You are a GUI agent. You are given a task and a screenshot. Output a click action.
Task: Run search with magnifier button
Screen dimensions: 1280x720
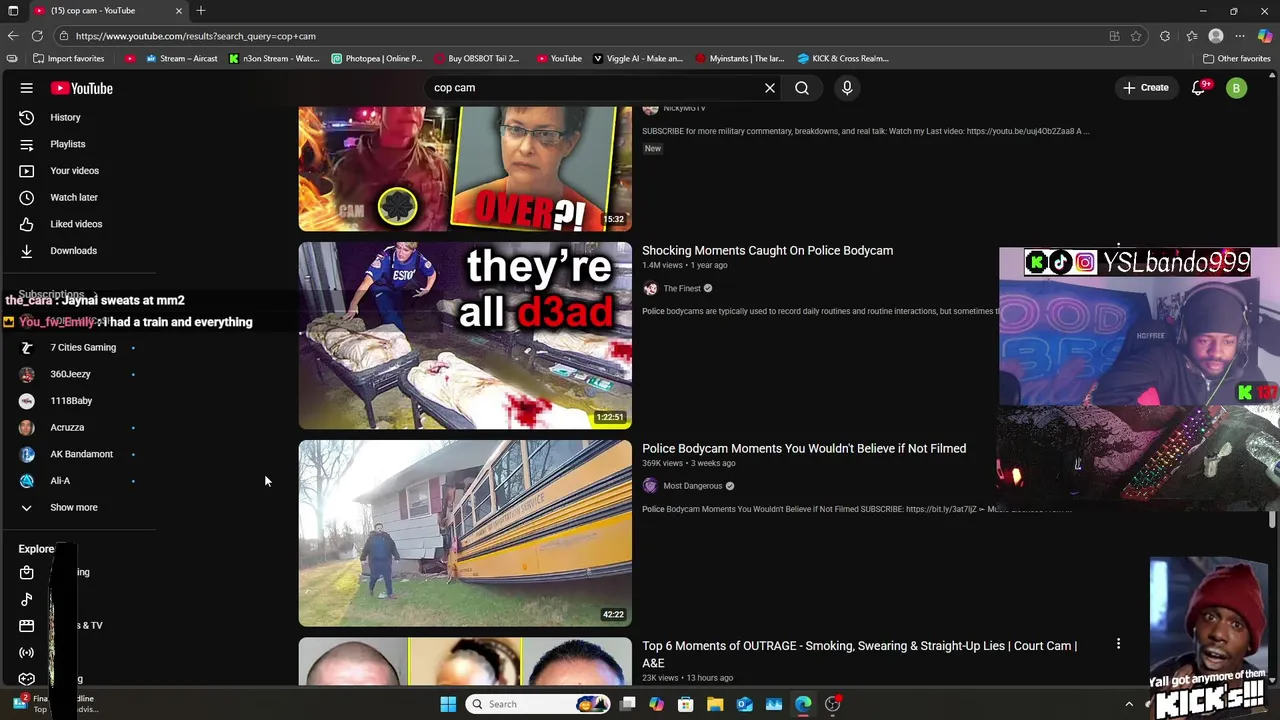pyautogui.click(x=802, y=88)
